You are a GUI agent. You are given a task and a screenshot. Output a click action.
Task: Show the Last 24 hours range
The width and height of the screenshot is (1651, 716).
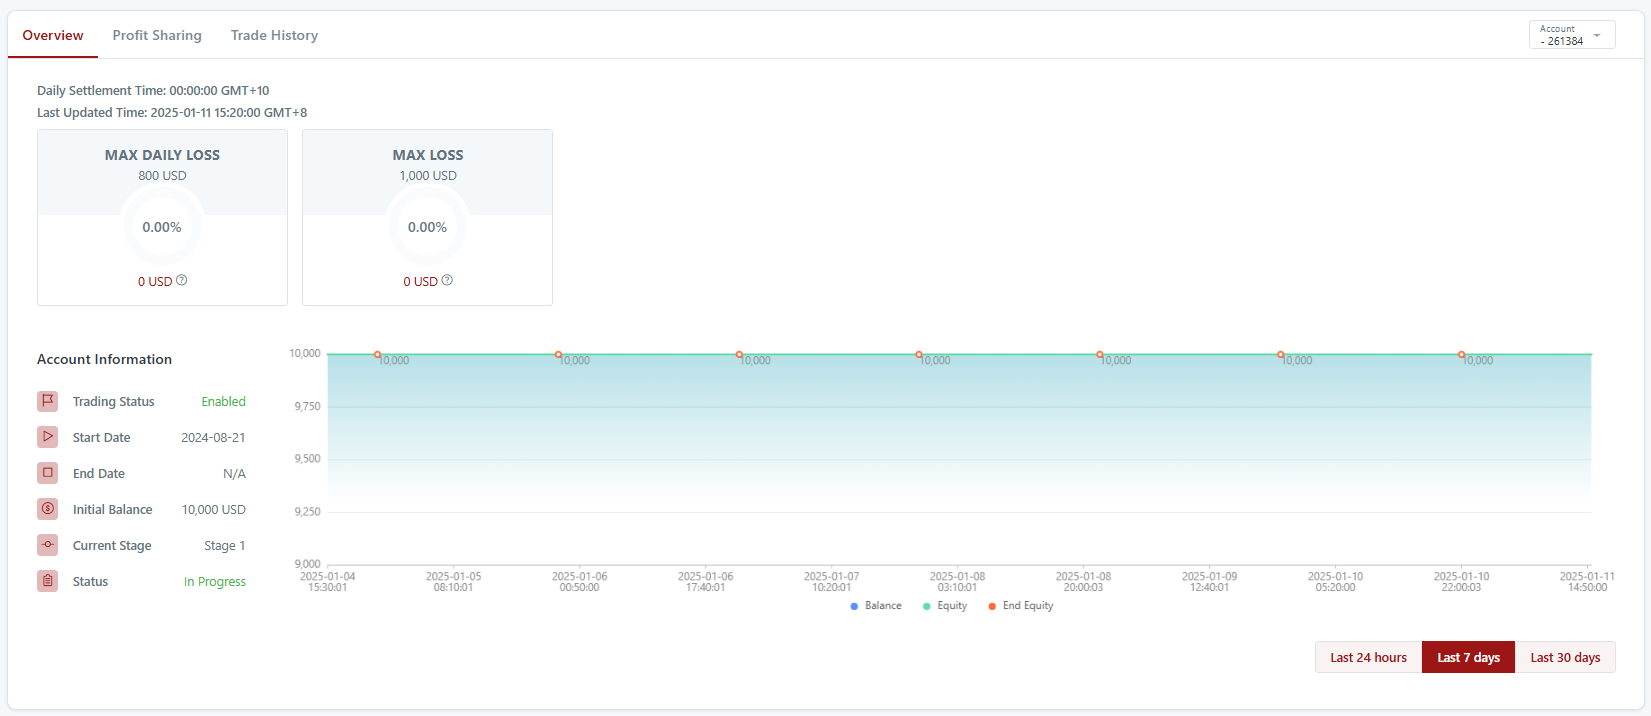[x=1368, y=658]
